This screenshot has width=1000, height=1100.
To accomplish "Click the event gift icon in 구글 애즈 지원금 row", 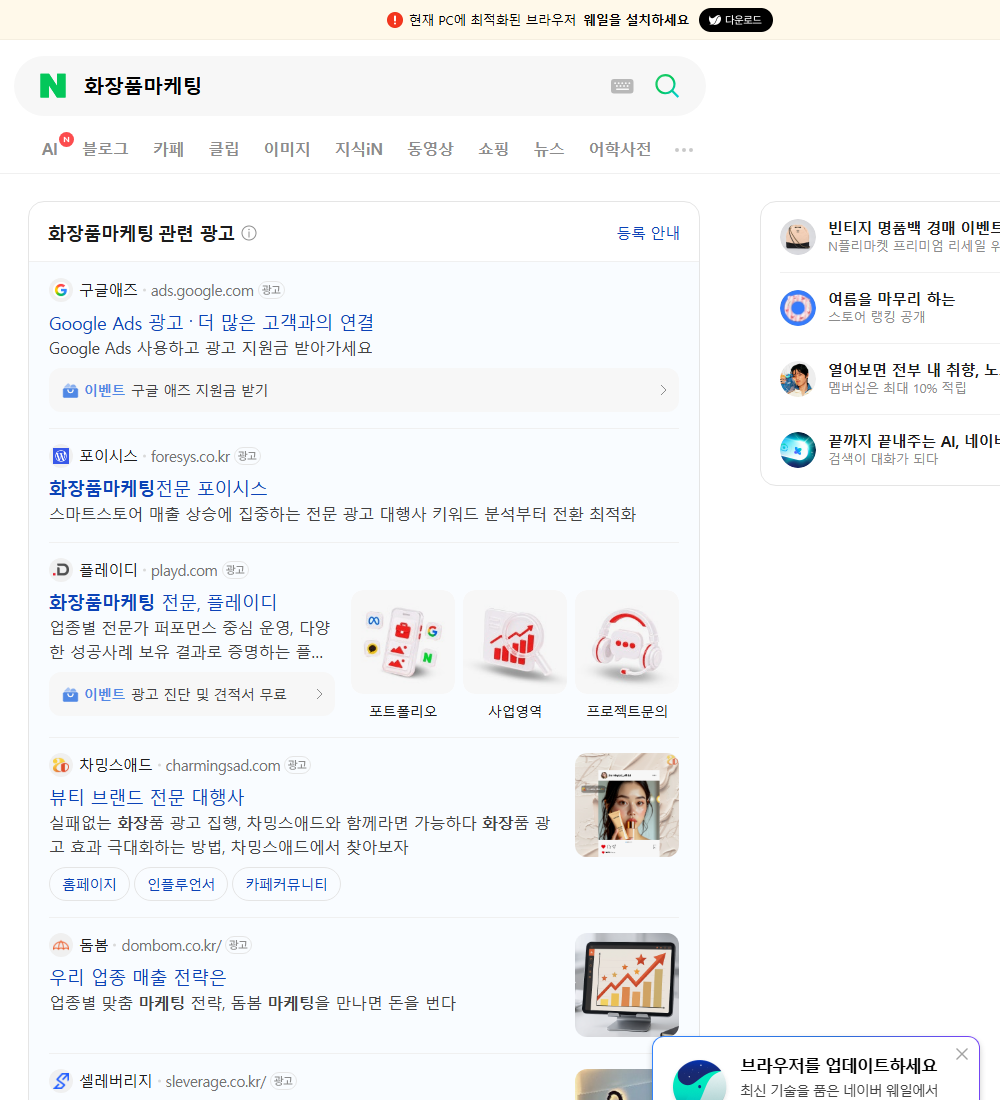I will pyautogui.click(x=70, y=390).
